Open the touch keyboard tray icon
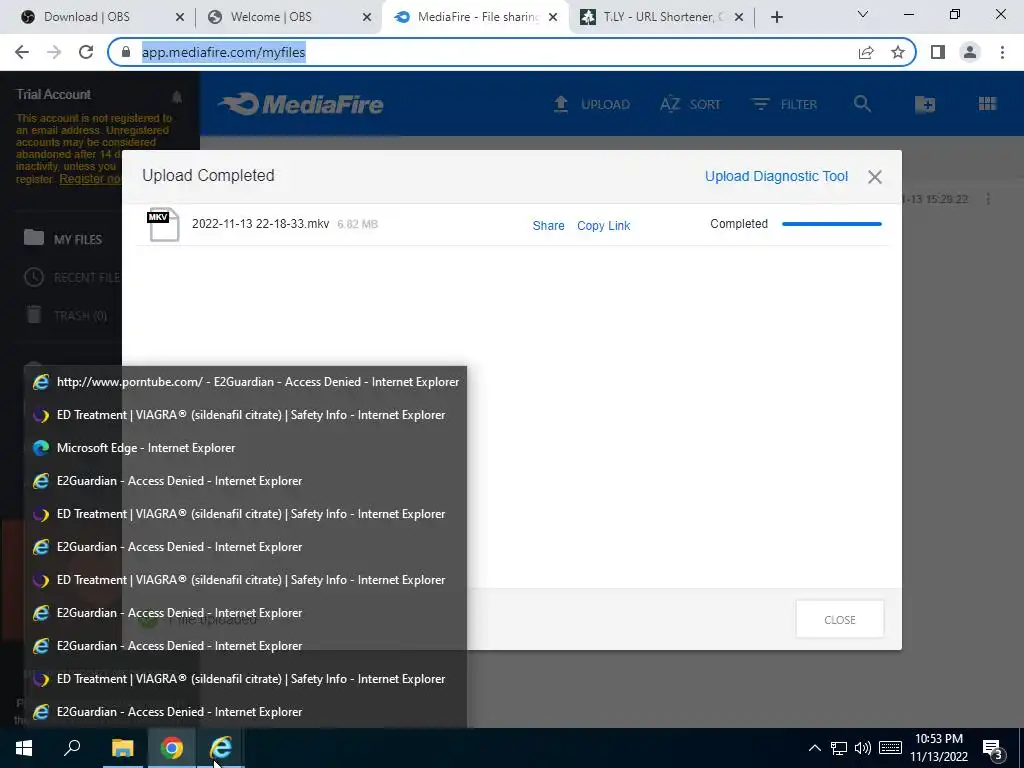This screenshot has height=768, width=1024. pos(890,748)
